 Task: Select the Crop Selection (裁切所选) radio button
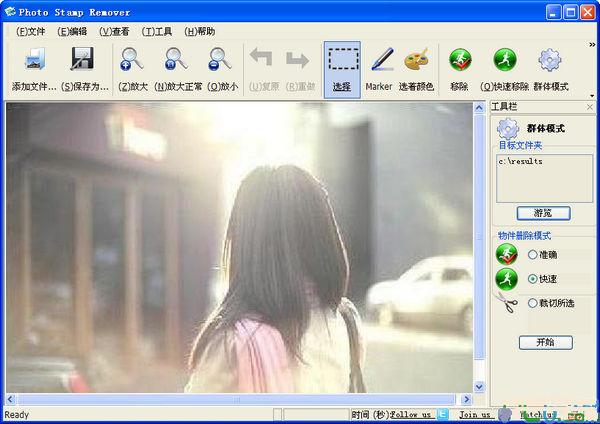click(532, 303)
